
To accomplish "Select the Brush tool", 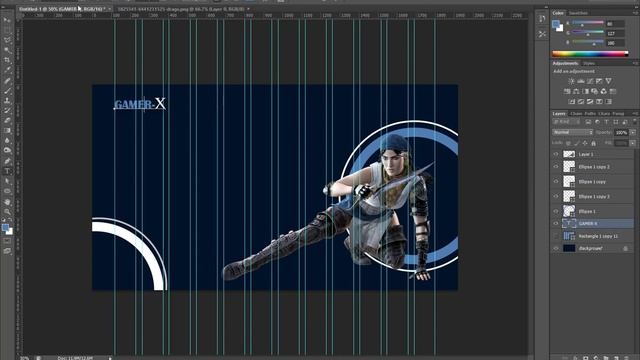I will [7, 91].
